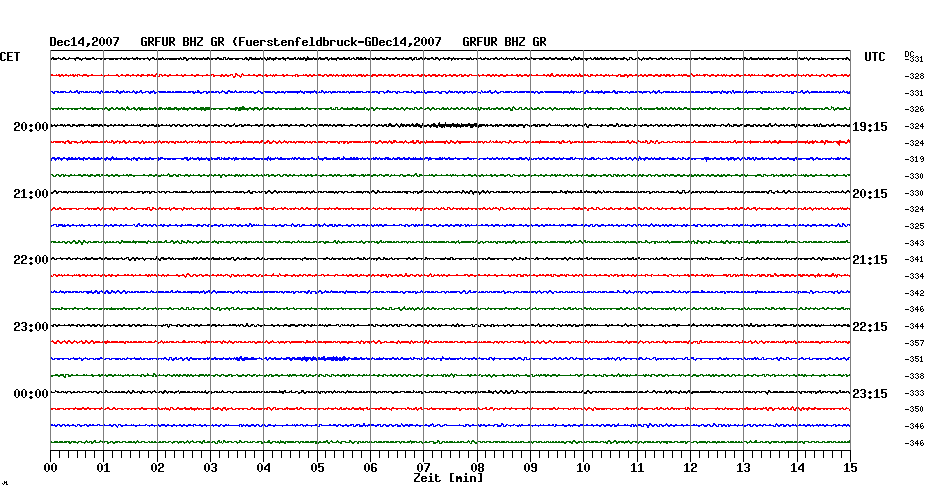Image resolution: width=930 pixels, height=494 pixels.
Task: Click the 22:15 UTC time label
Action: [x=870, y=327]
